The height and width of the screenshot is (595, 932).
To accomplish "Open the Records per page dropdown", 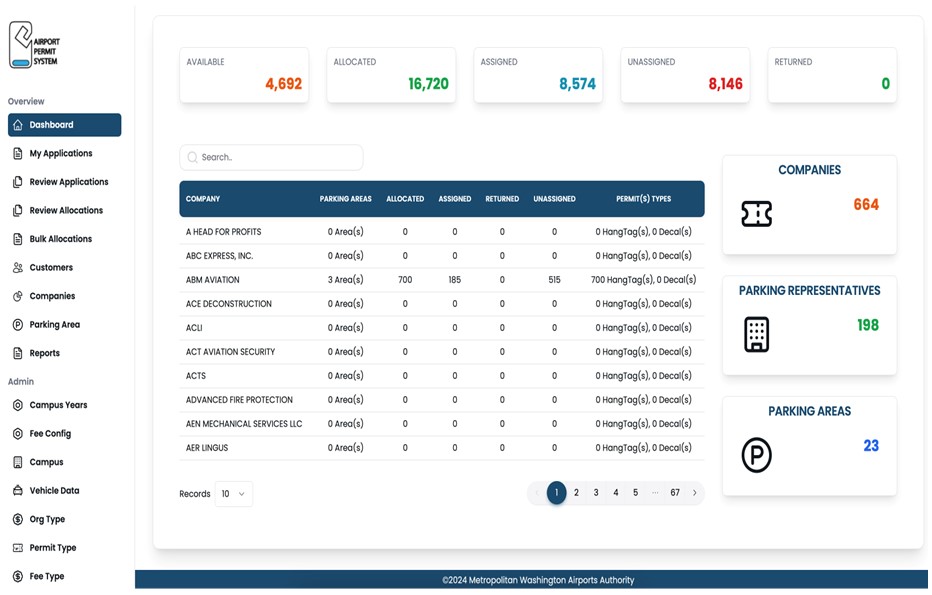I will click(234, 494).
